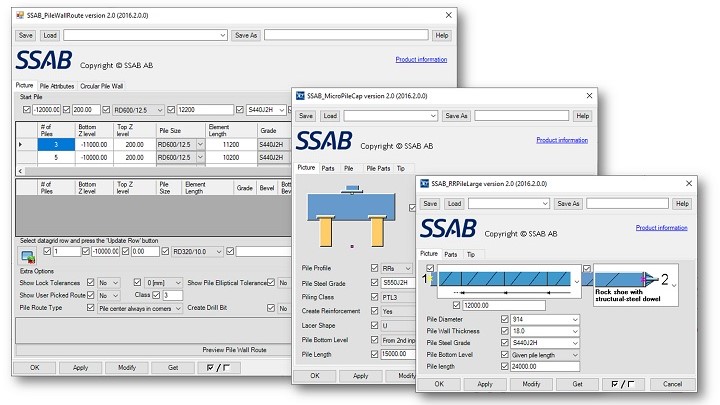Open Pile Attributes tab in PileWallRoute
Viewport: 720px width, 405px height.
point(56,86)
